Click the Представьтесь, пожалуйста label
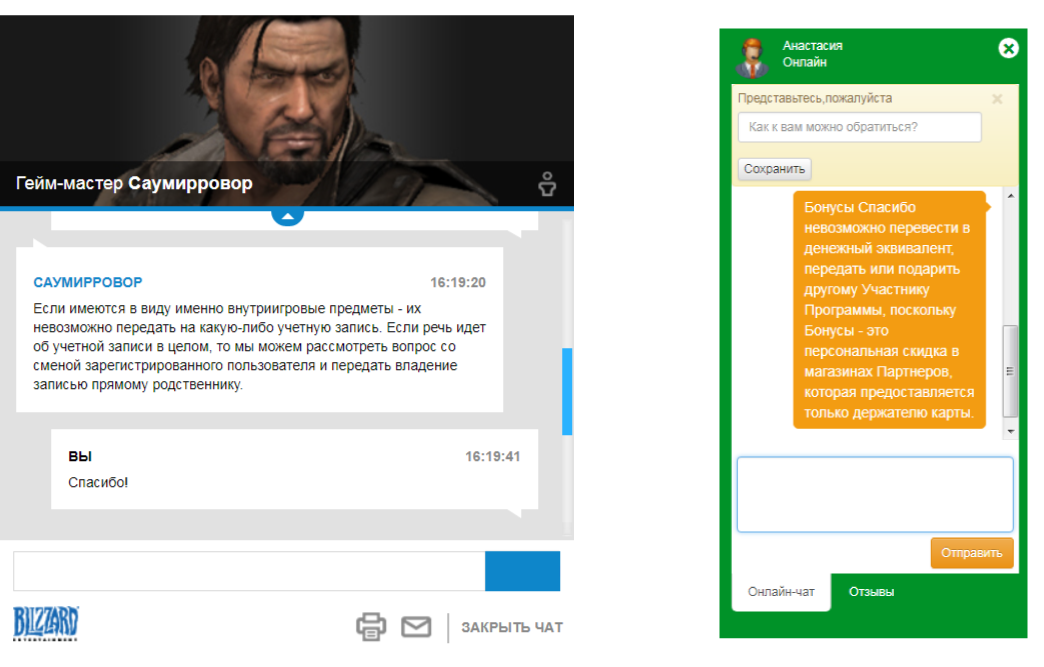 click(815, 99)
